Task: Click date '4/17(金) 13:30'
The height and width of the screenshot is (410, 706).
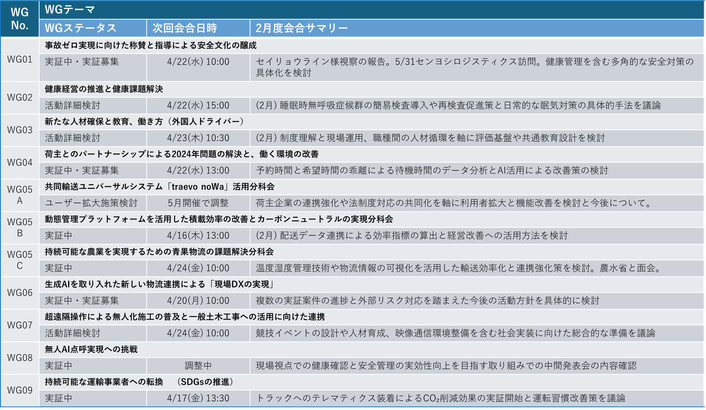Action: point(198,398)
